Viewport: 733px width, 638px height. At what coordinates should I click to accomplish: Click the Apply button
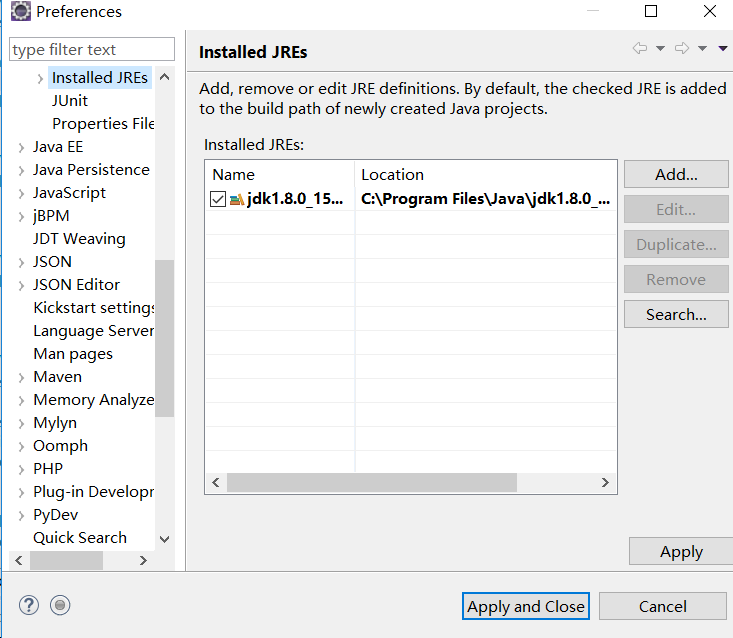coord(681,552)
